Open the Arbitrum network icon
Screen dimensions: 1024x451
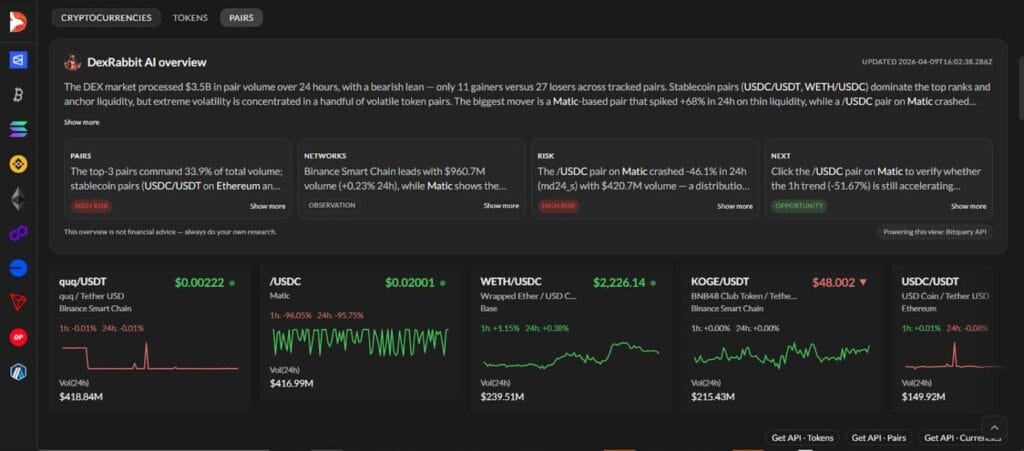[x=18, y=372]
